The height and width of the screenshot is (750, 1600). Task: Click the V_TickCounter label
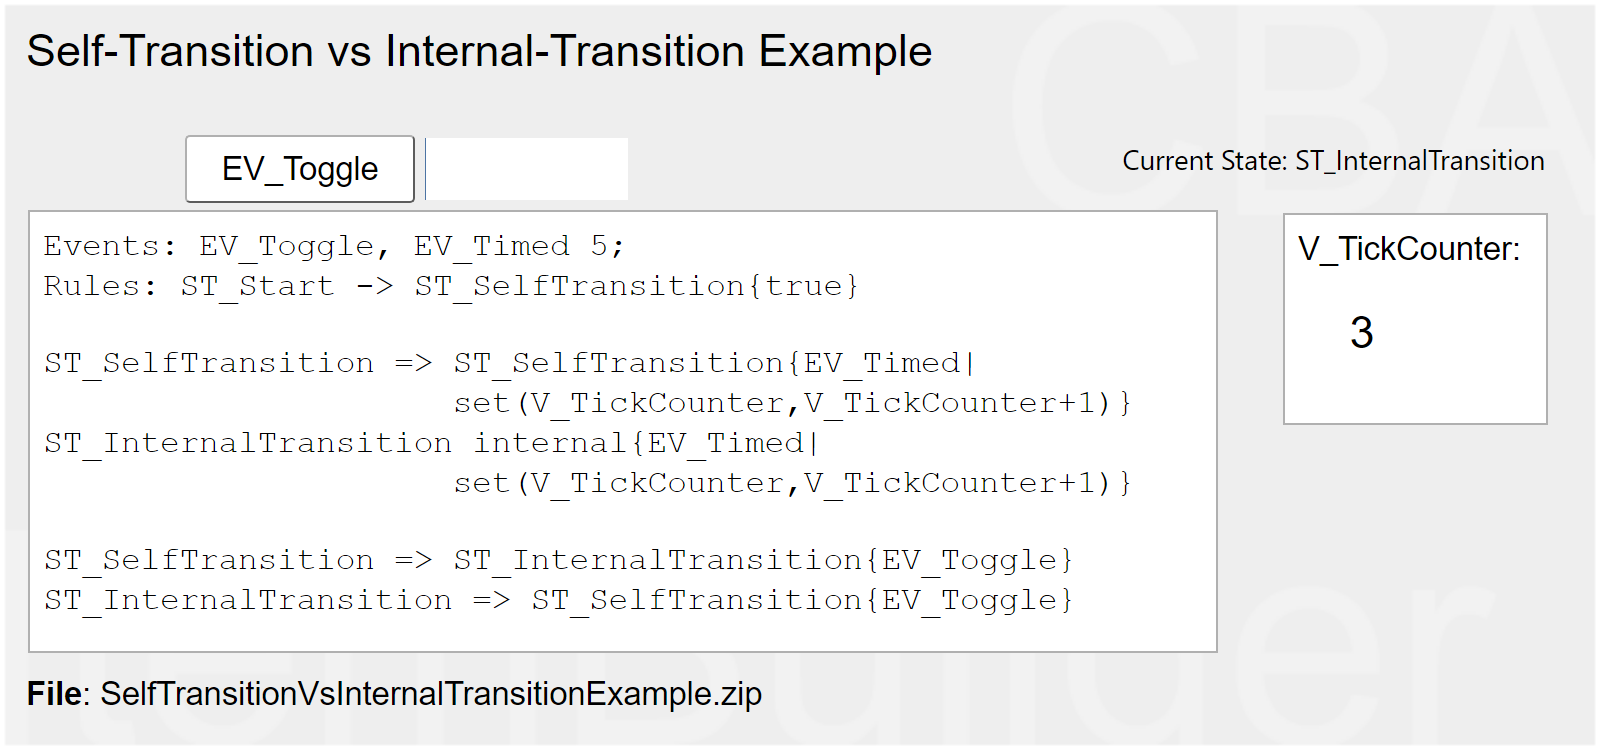coord(1409,249)
